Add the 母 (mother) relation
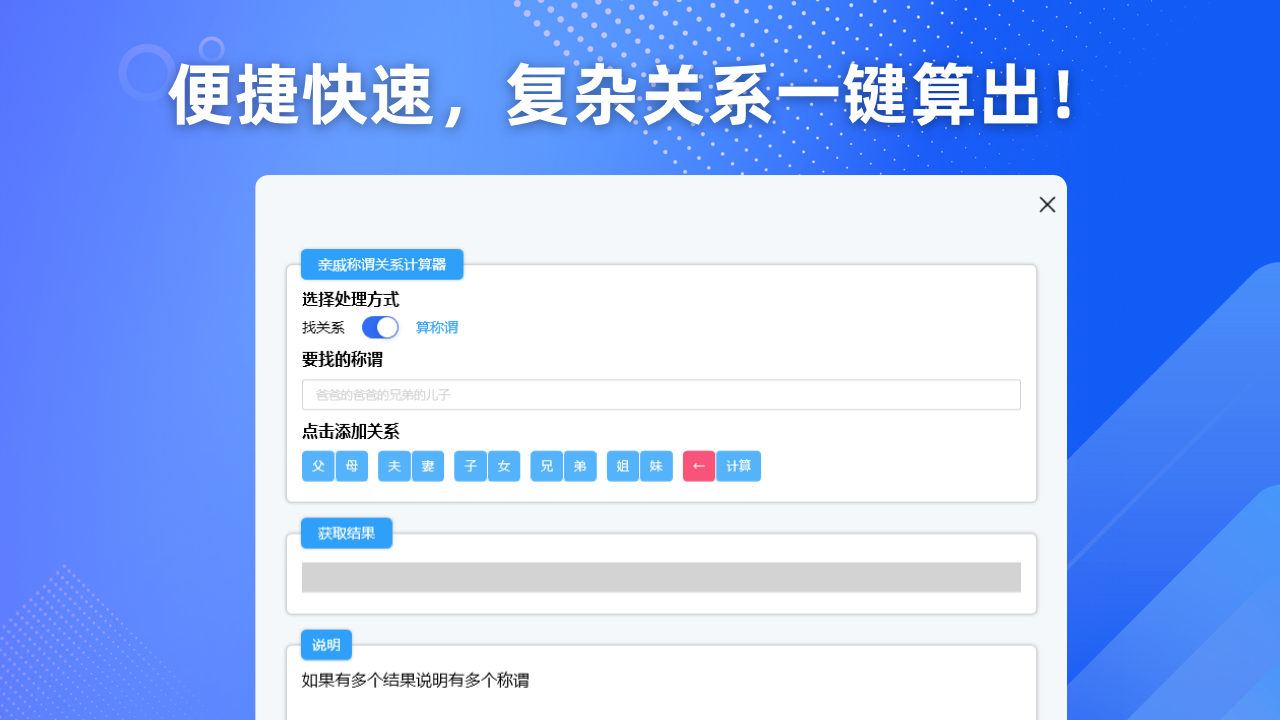The height and width of the screenshot is (720, 1280). tap(352, 466)
